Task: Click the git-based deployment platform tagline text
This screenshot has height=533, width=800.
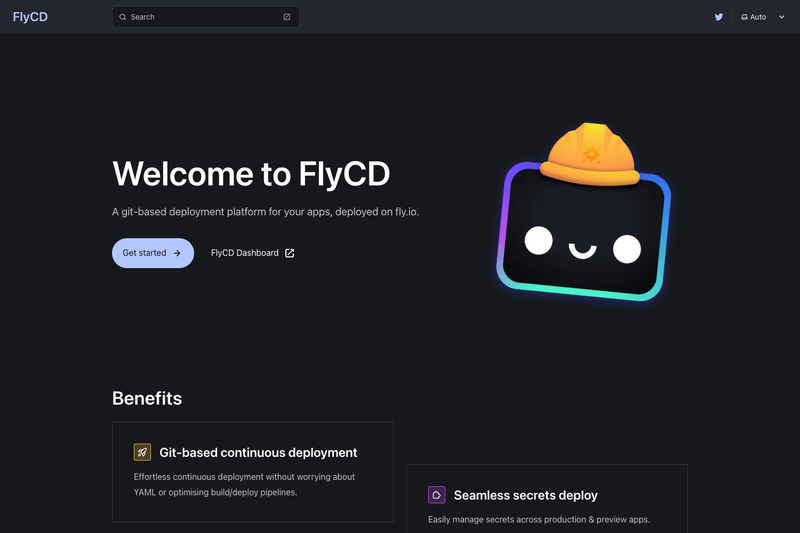Action: click(x=265, y=212)
